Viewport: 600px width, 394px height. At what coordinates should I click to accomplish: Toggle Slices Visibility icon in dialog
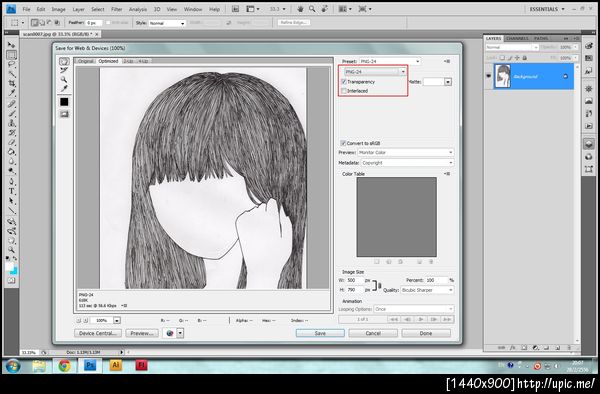pyautogui.click(x=64, y=114)
